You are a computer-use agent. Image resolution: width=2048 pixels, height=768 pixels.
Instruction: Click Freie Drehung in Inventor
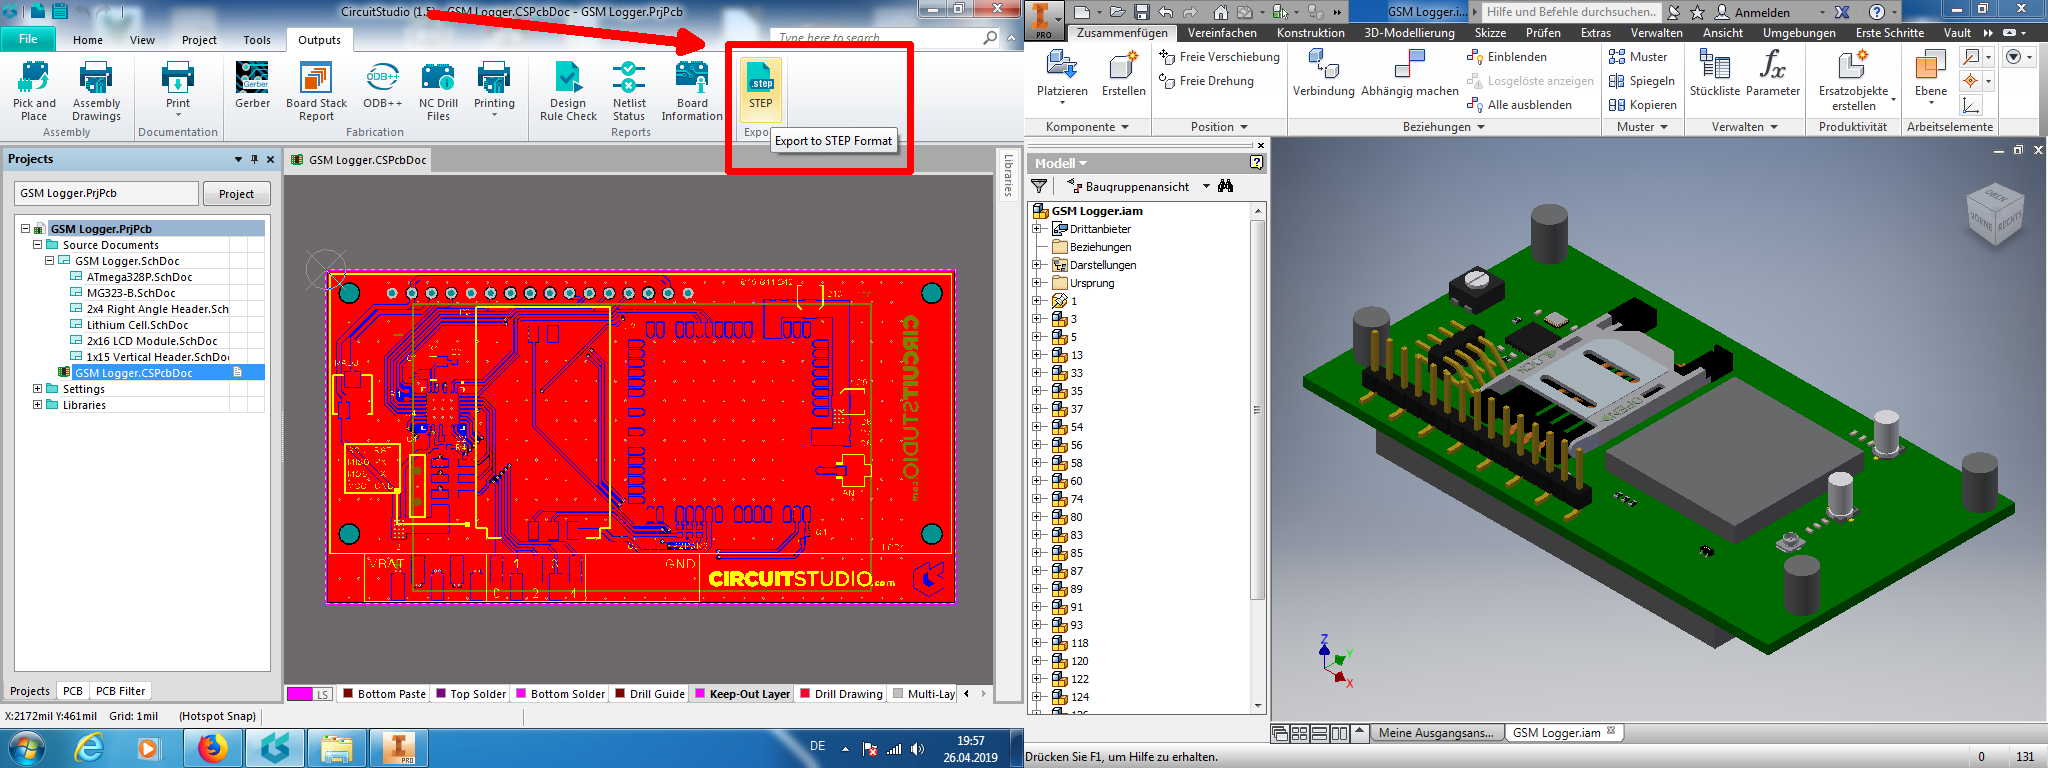click(1207, 81)
